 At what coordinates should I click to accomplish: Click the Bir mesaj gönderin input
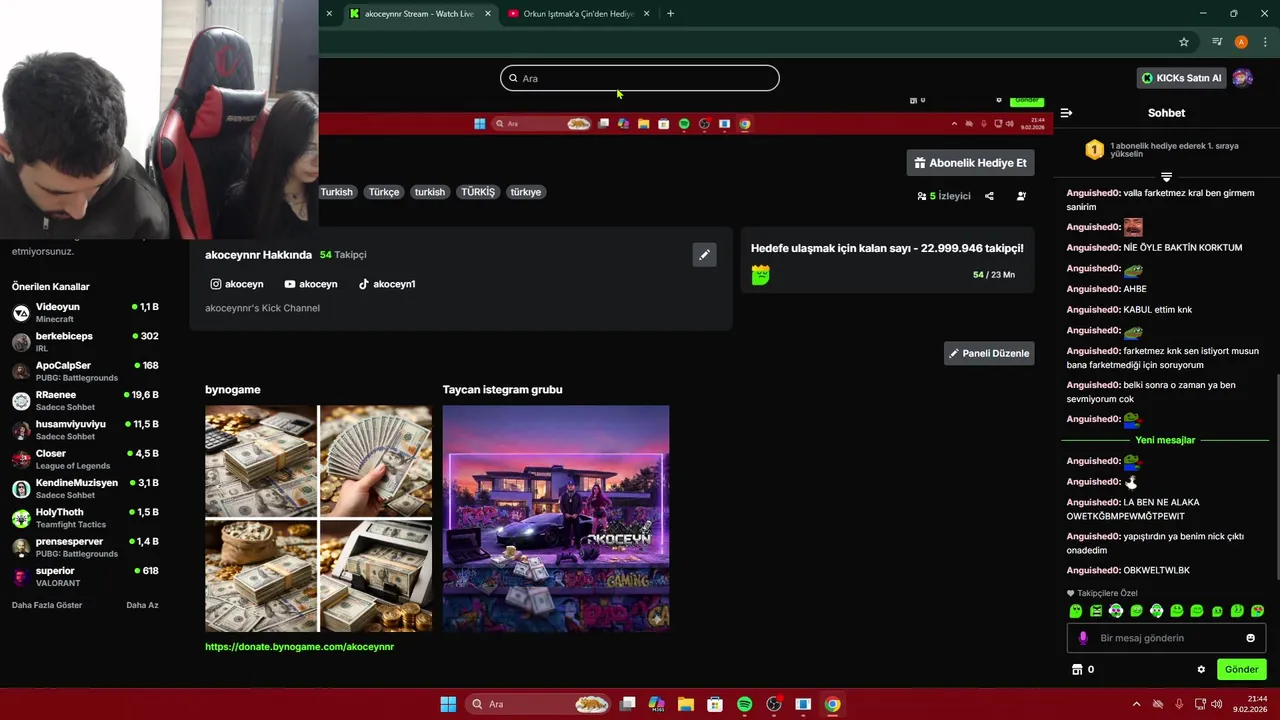(1167, 638)
